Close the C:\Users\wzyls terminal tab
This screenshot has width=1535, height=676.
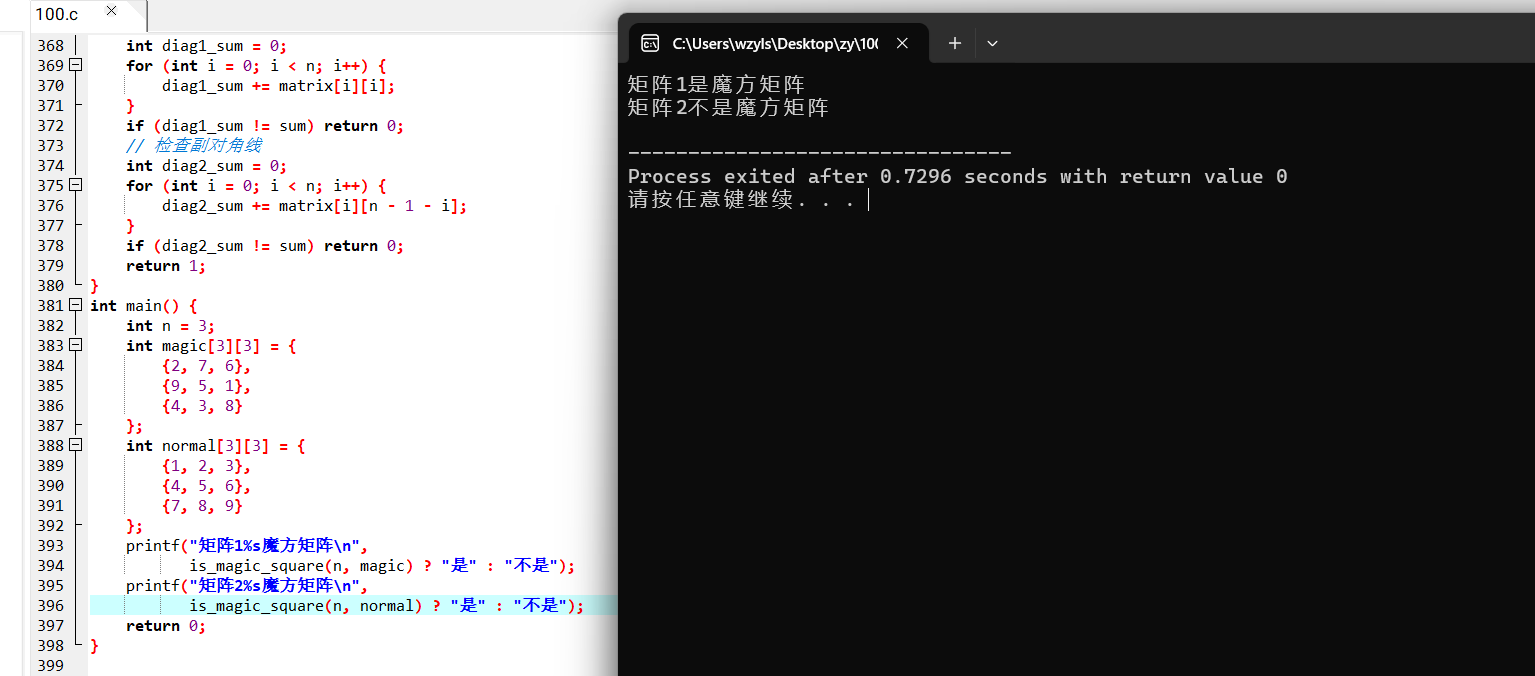point(902,43)
